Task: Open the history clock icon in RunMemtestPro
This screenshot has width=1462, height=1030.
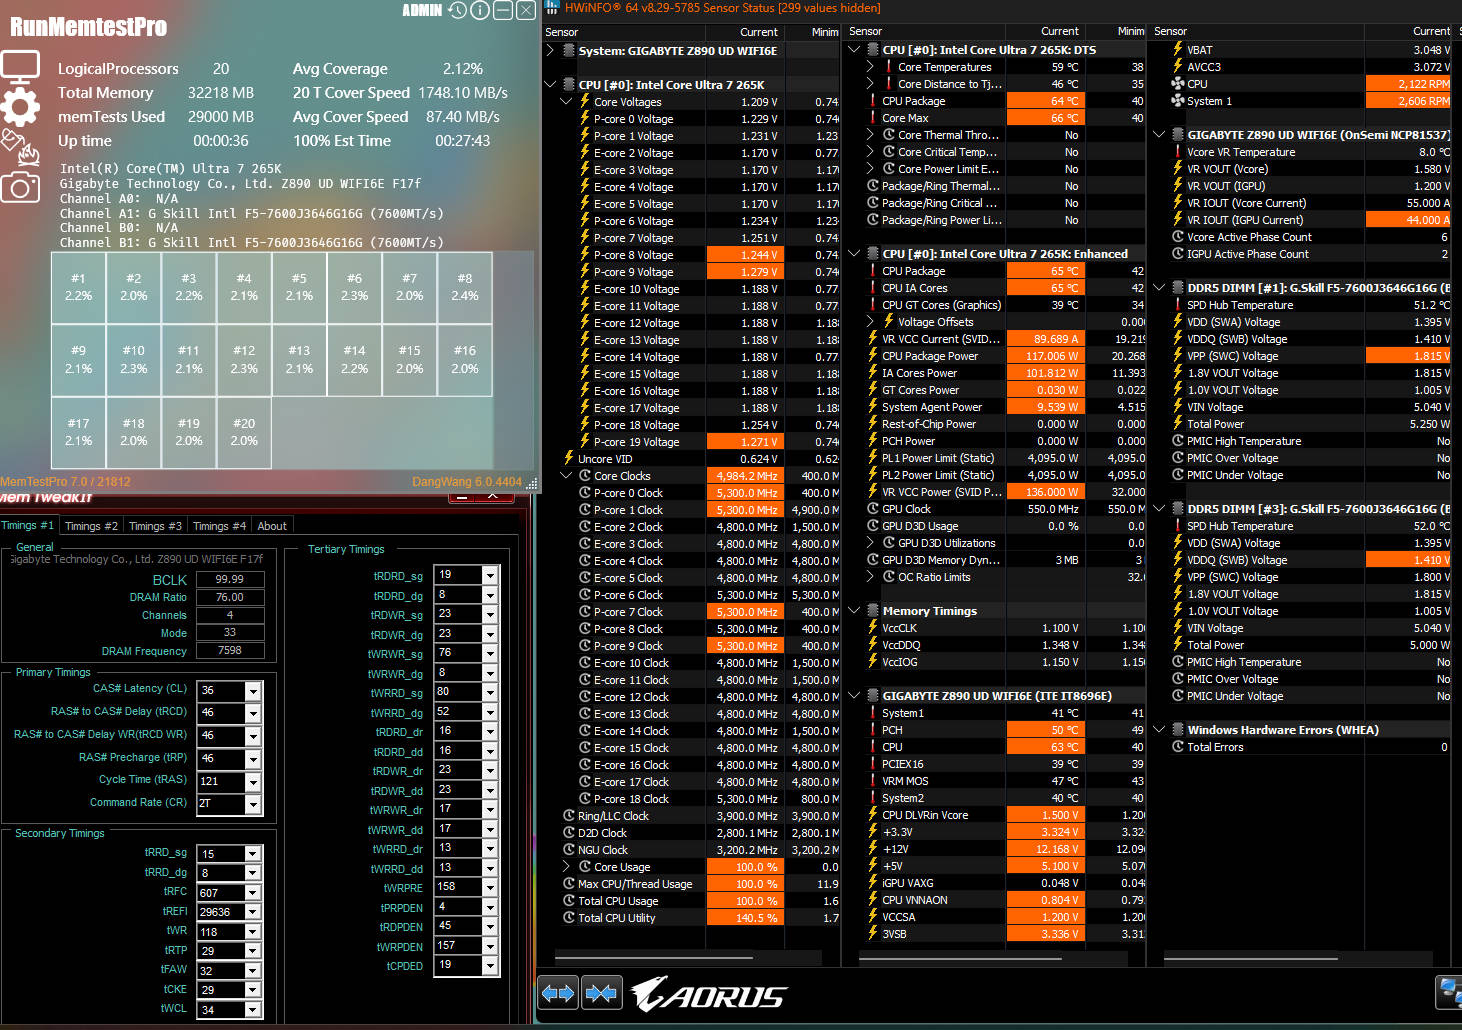Action: [x=457, y=10]
